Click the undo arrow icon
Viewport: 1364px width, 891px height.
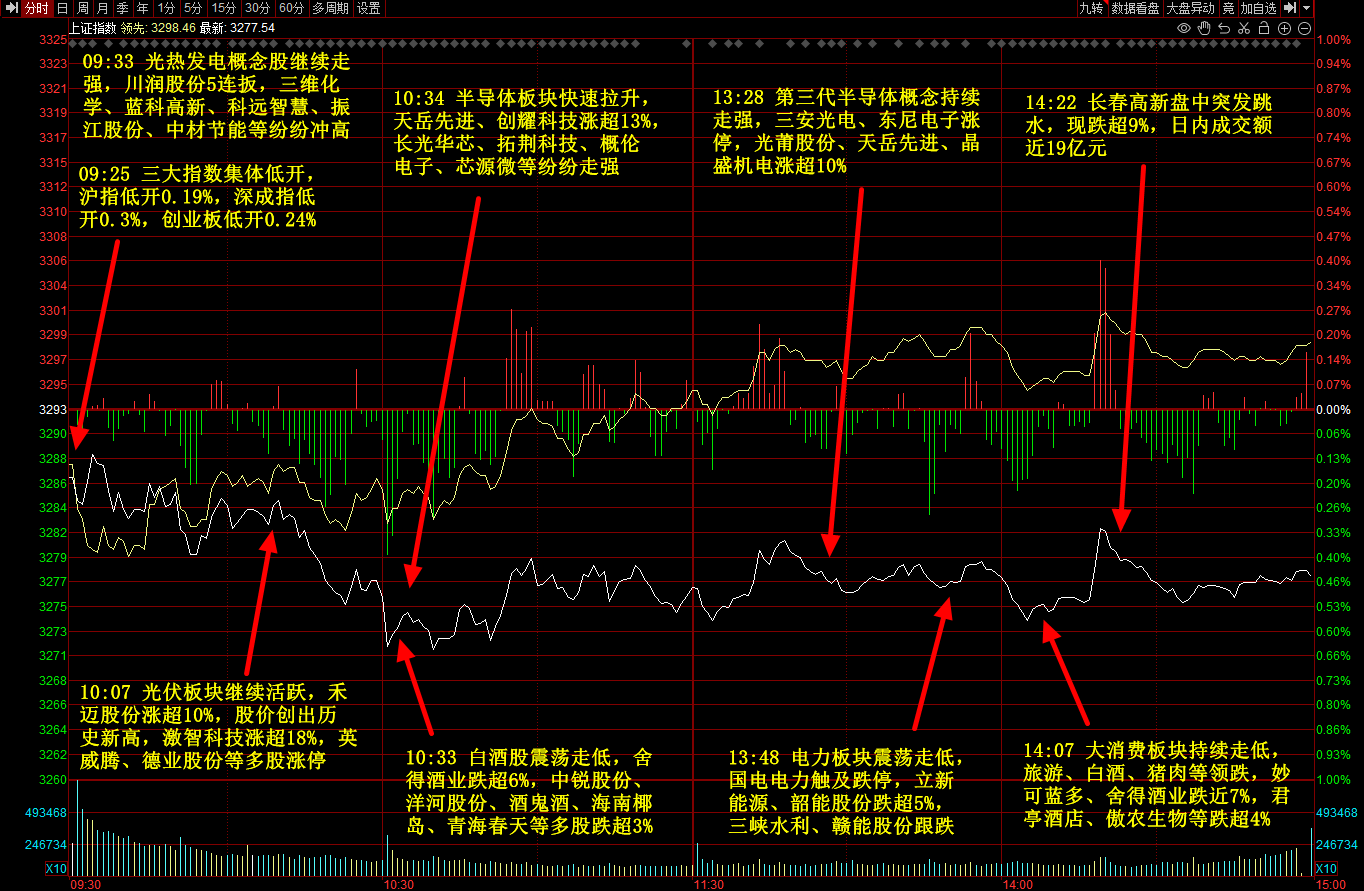pyautogui.click(x=1225, y=27)
